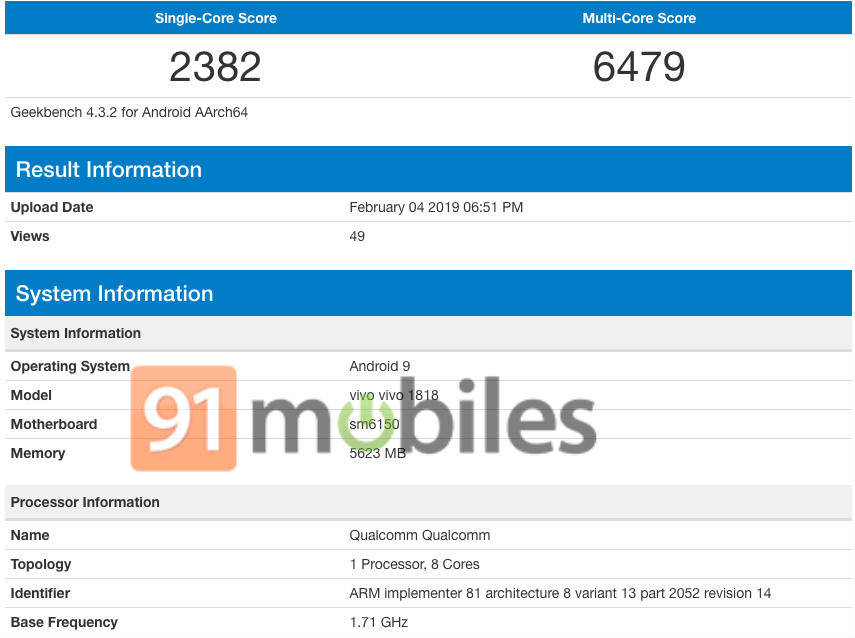Image resolution: width=855 pixels, height=638 pixels.
Task: Click the single-core score 2382
Action: (x=215, y=66)
